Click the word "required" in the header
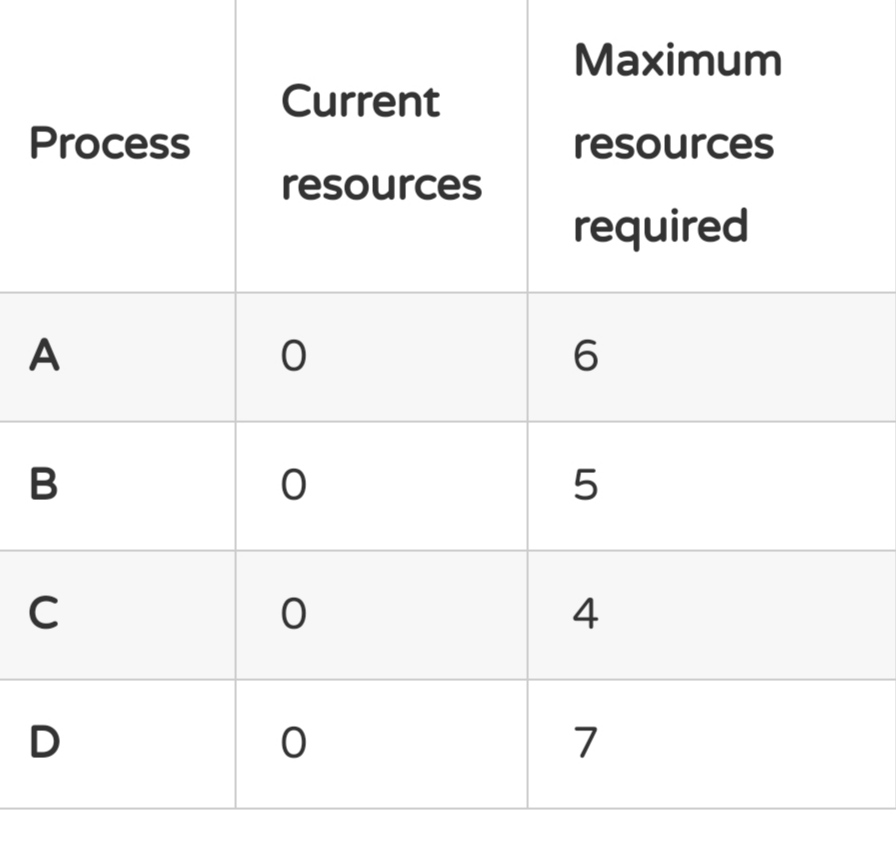Image resolution: width=896 pixels, height=851 pixels. tap(660, 227)
